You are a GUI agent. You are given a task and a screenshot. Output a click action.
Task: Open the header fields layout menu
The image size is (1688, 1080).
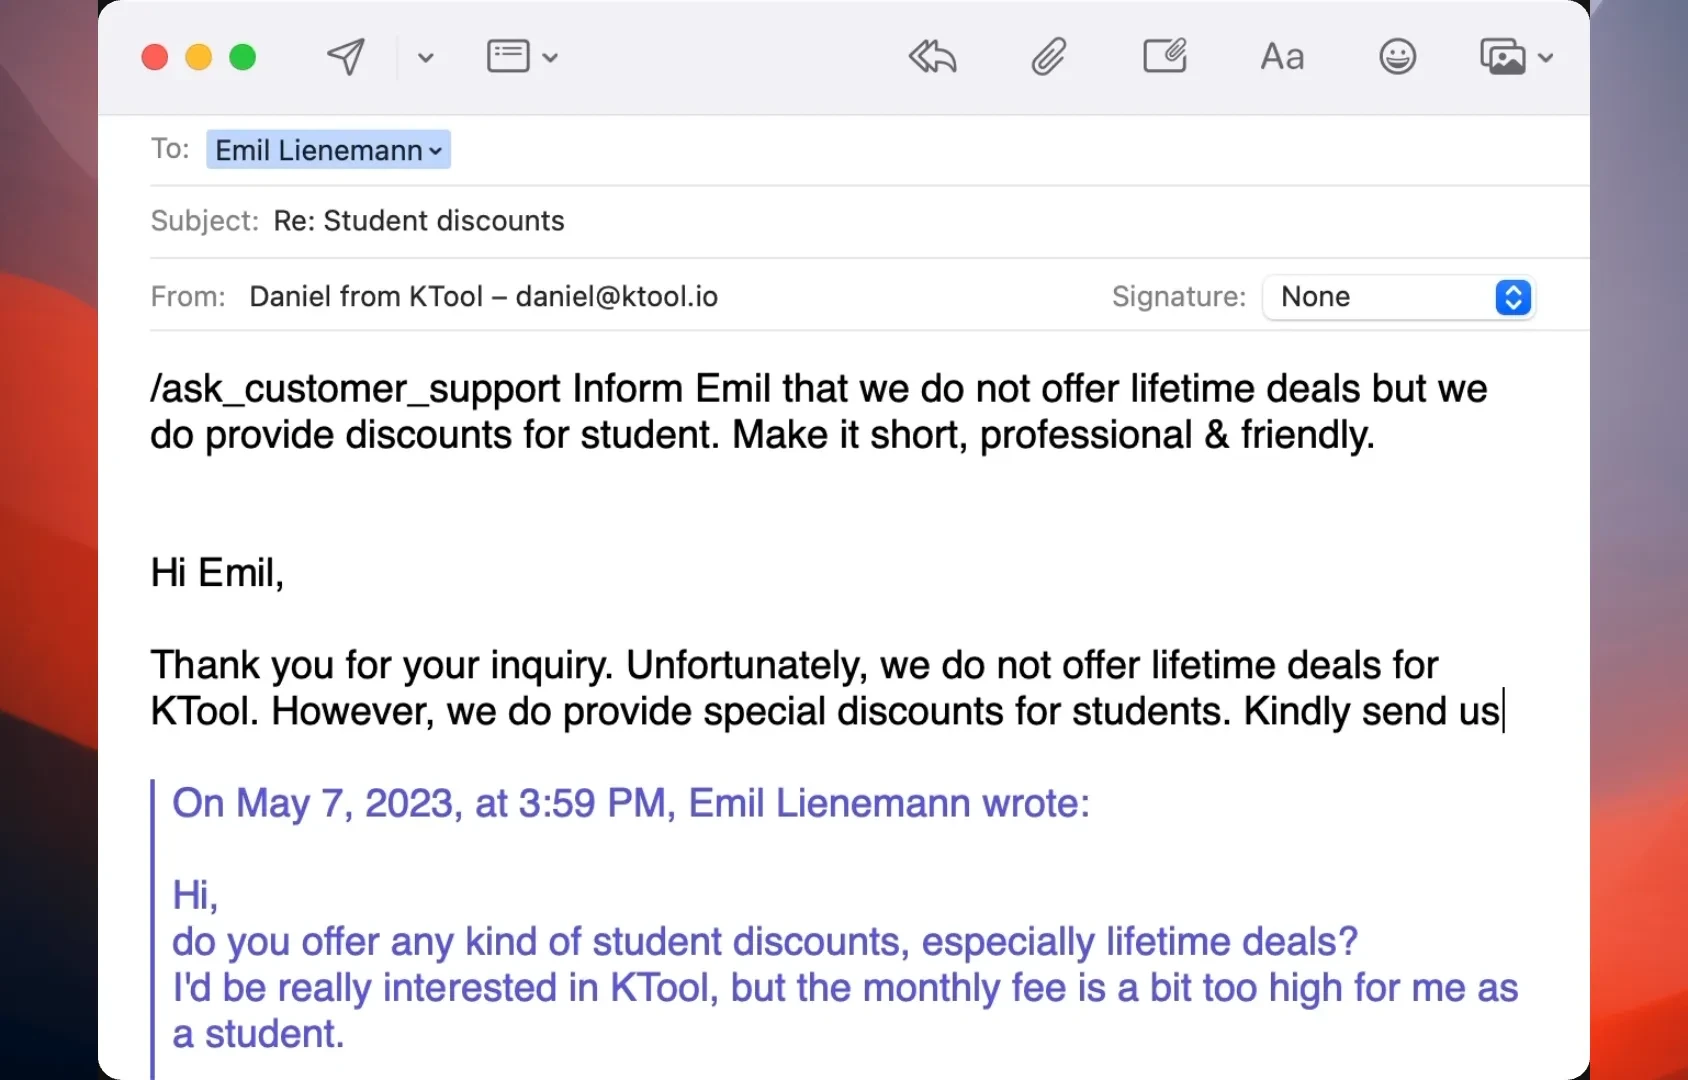tap(521, 57)
